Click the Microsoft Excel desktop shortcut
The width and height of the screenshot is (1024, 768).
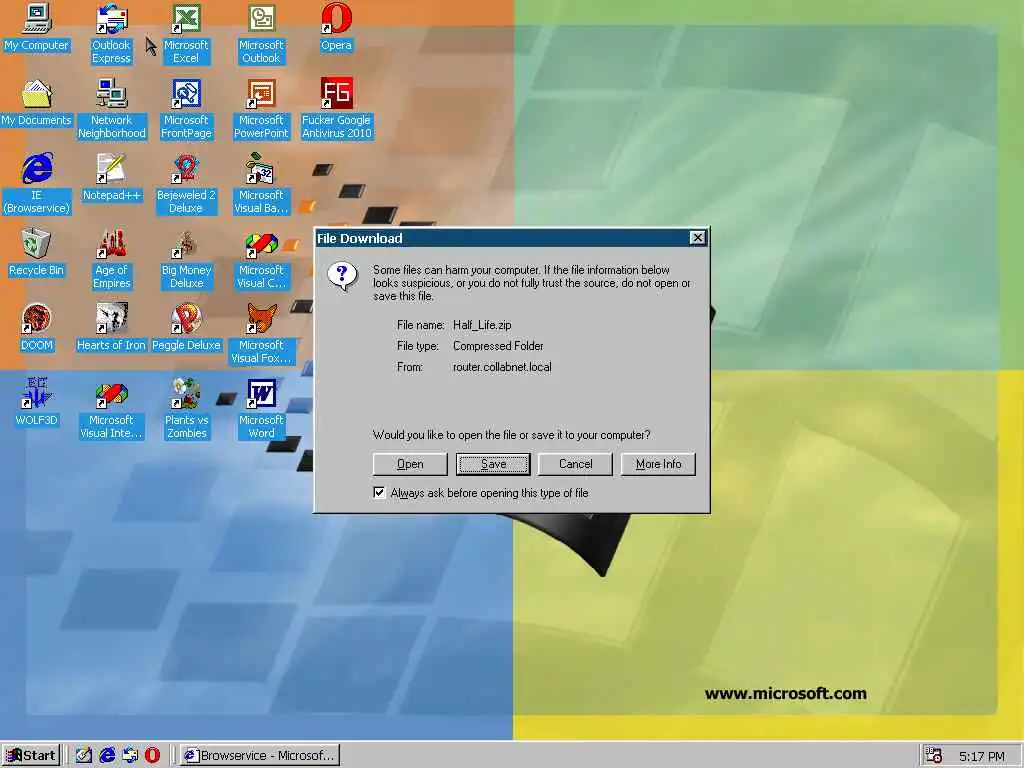(x=186, y=33)
